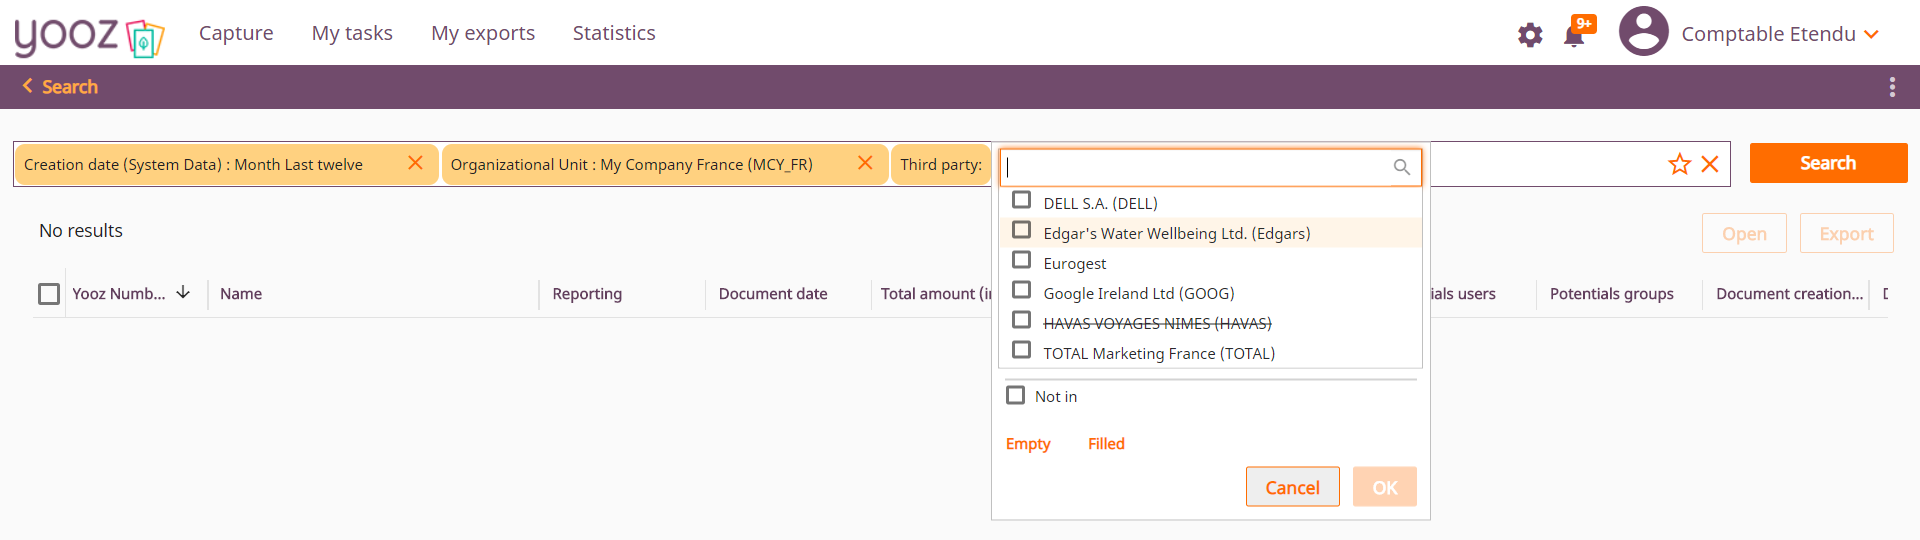
Task: Click the Yooz Numb... column header
Action: (119, 294)
